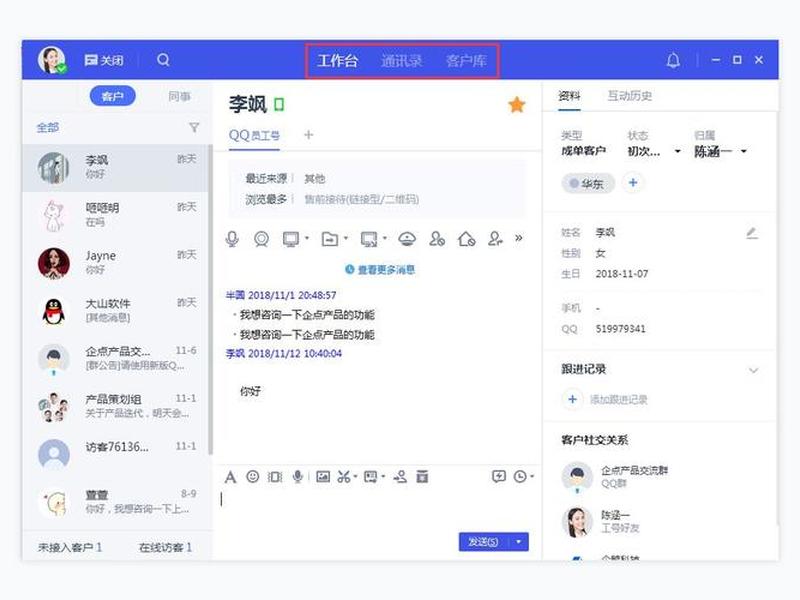
Task: Open send options arrow beside 发送 button
Action: pyautogui.click(x=518, y=542)
